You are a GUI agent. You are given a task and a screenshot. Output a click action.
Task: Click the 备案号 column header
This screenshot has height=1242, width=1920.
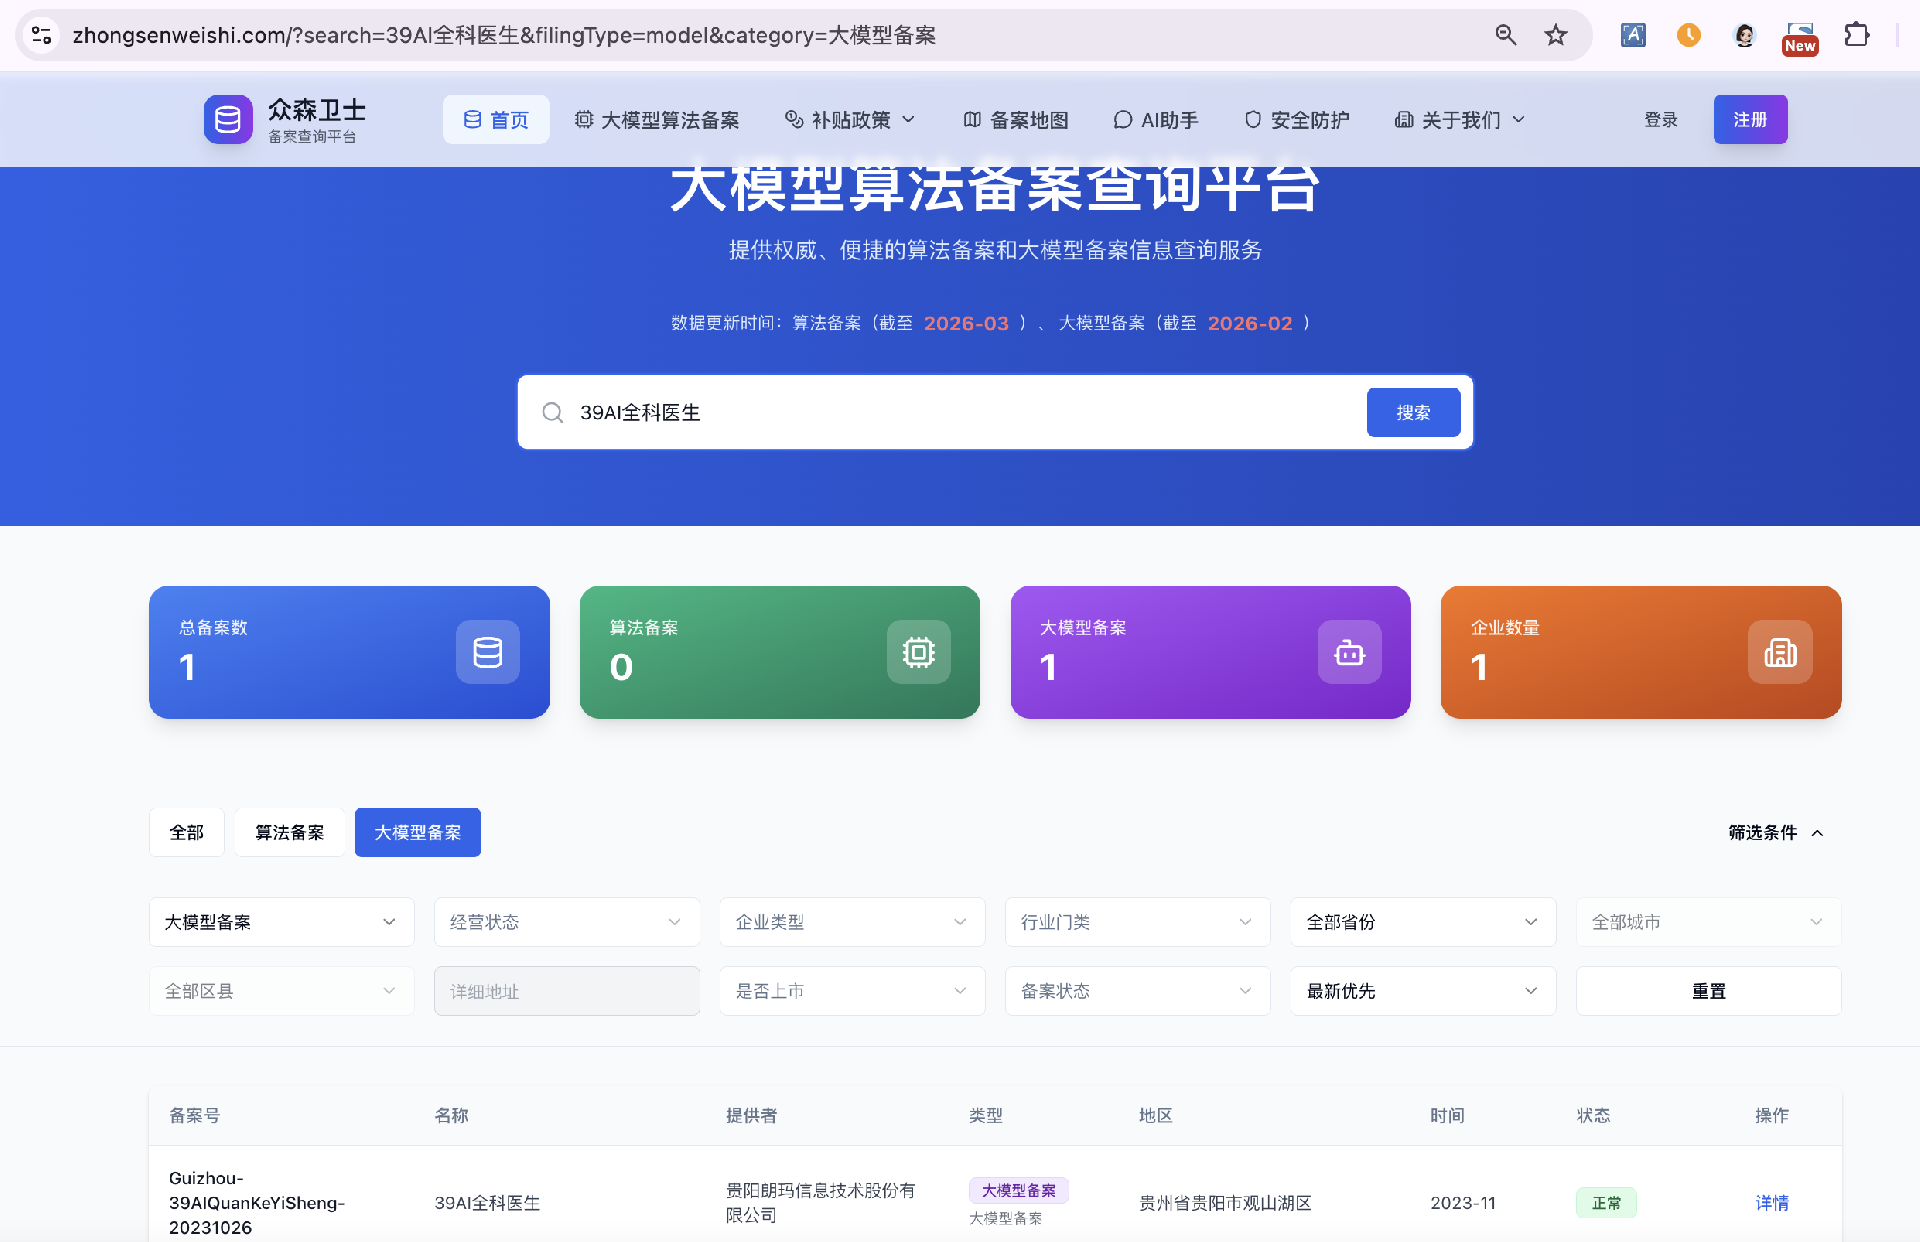[x=194, y=1115]
